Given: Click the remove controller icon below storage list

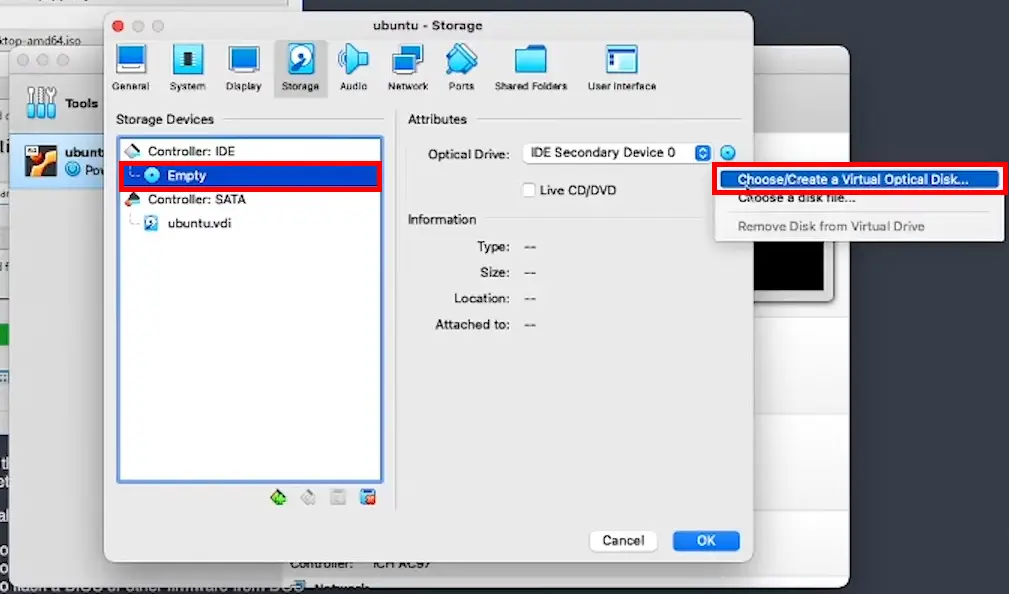Looking at the screenshot, I should [308, 497].
